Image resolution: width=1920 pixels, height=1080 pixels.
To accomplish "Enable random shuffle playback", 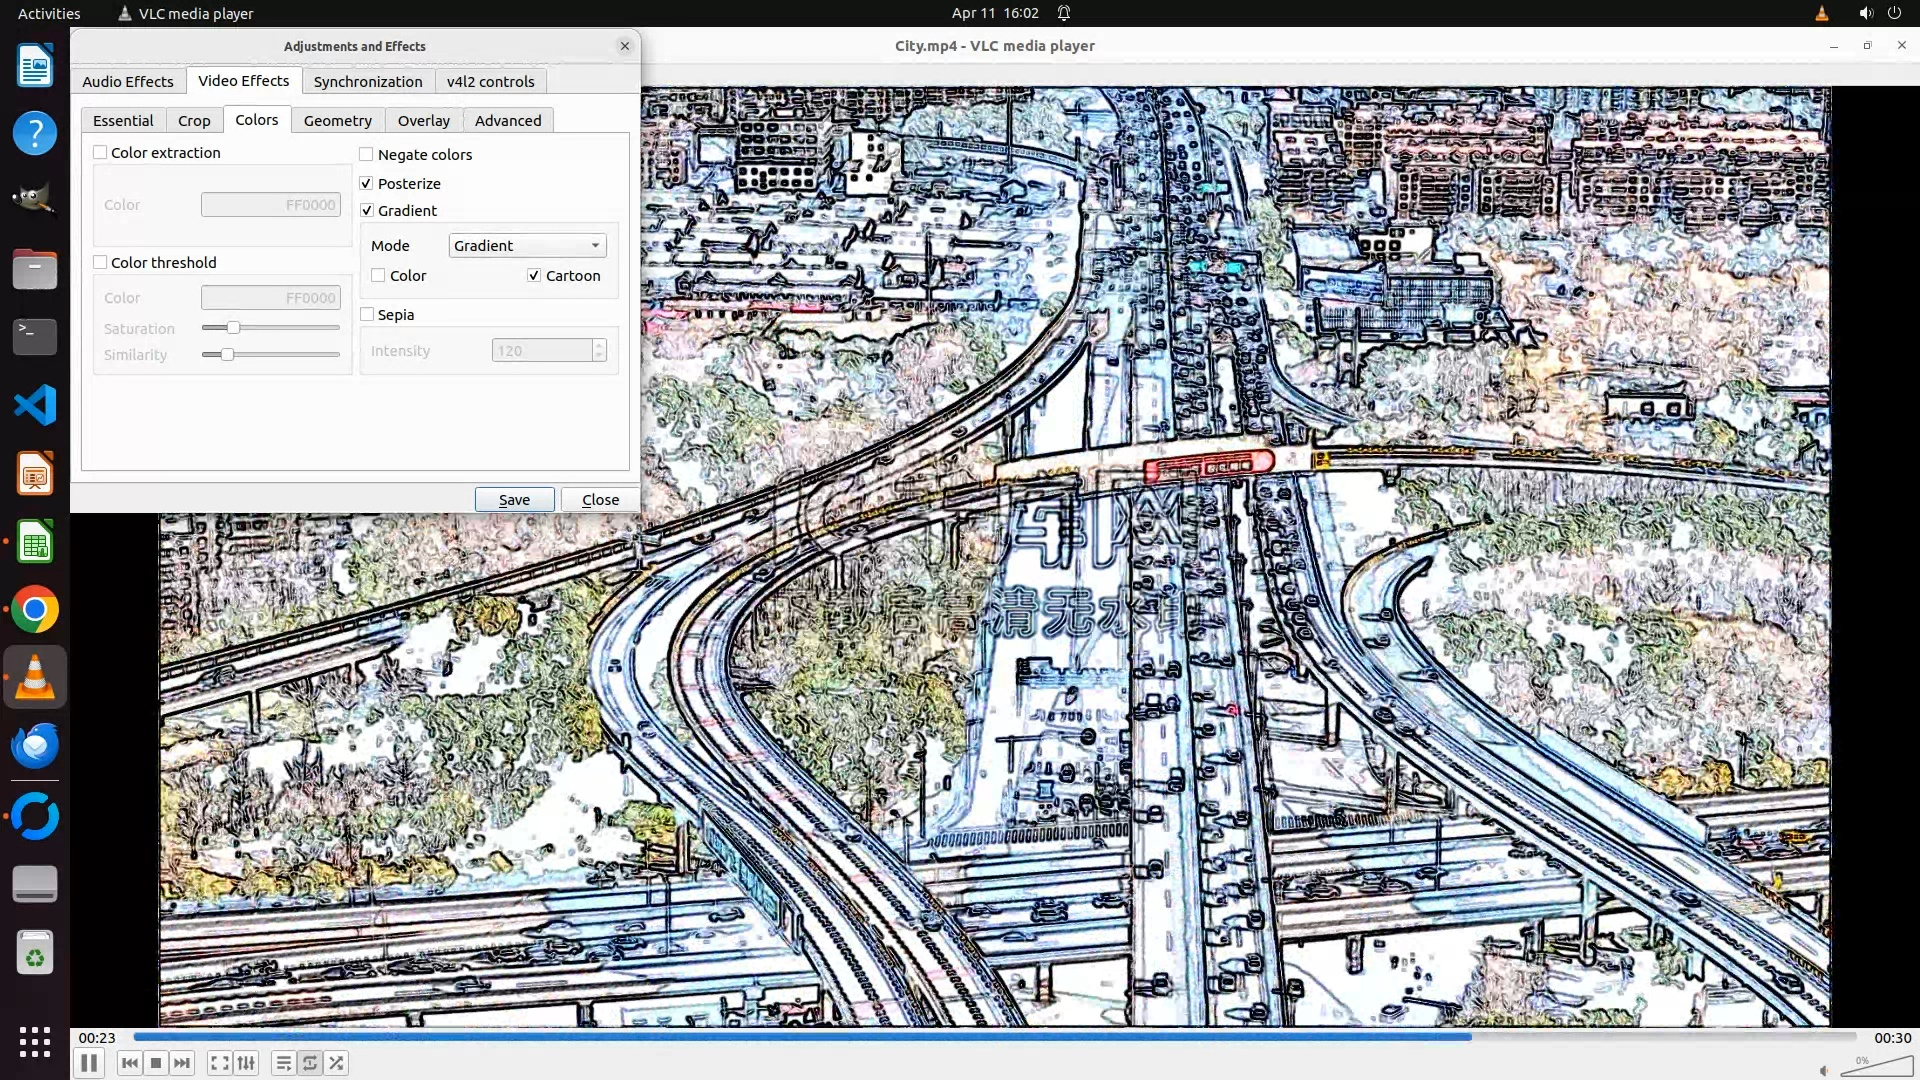I will coord(337,1063).
